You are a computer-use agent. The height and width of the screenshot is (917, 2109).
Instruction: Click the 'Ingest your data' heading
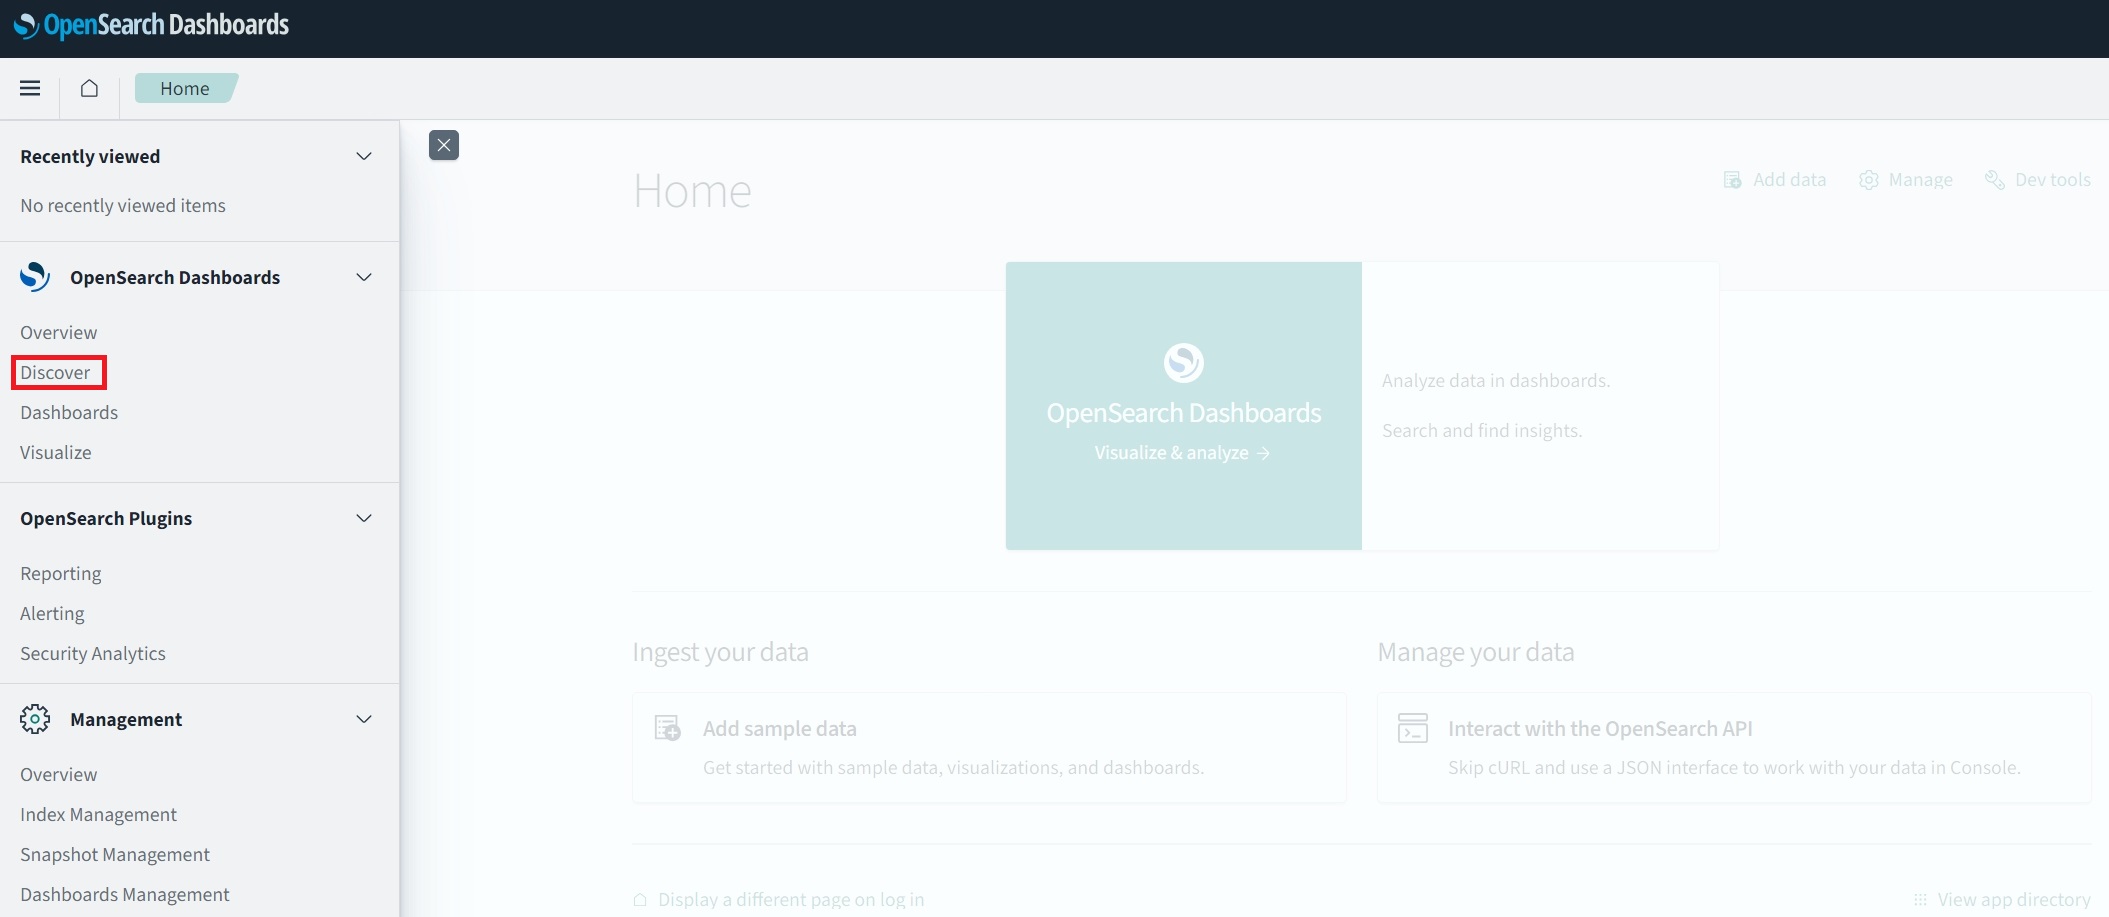point(720,652)
